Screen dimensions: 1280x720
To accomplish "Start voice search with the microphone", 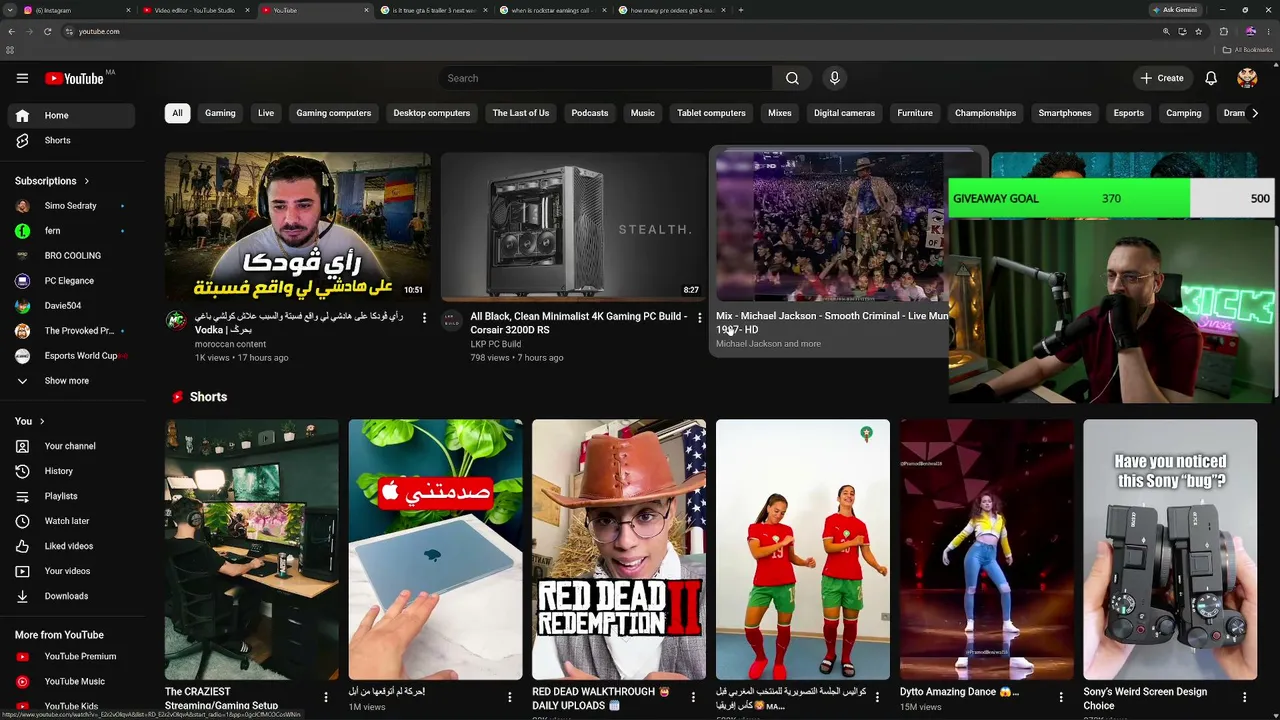I will point(834,78).
